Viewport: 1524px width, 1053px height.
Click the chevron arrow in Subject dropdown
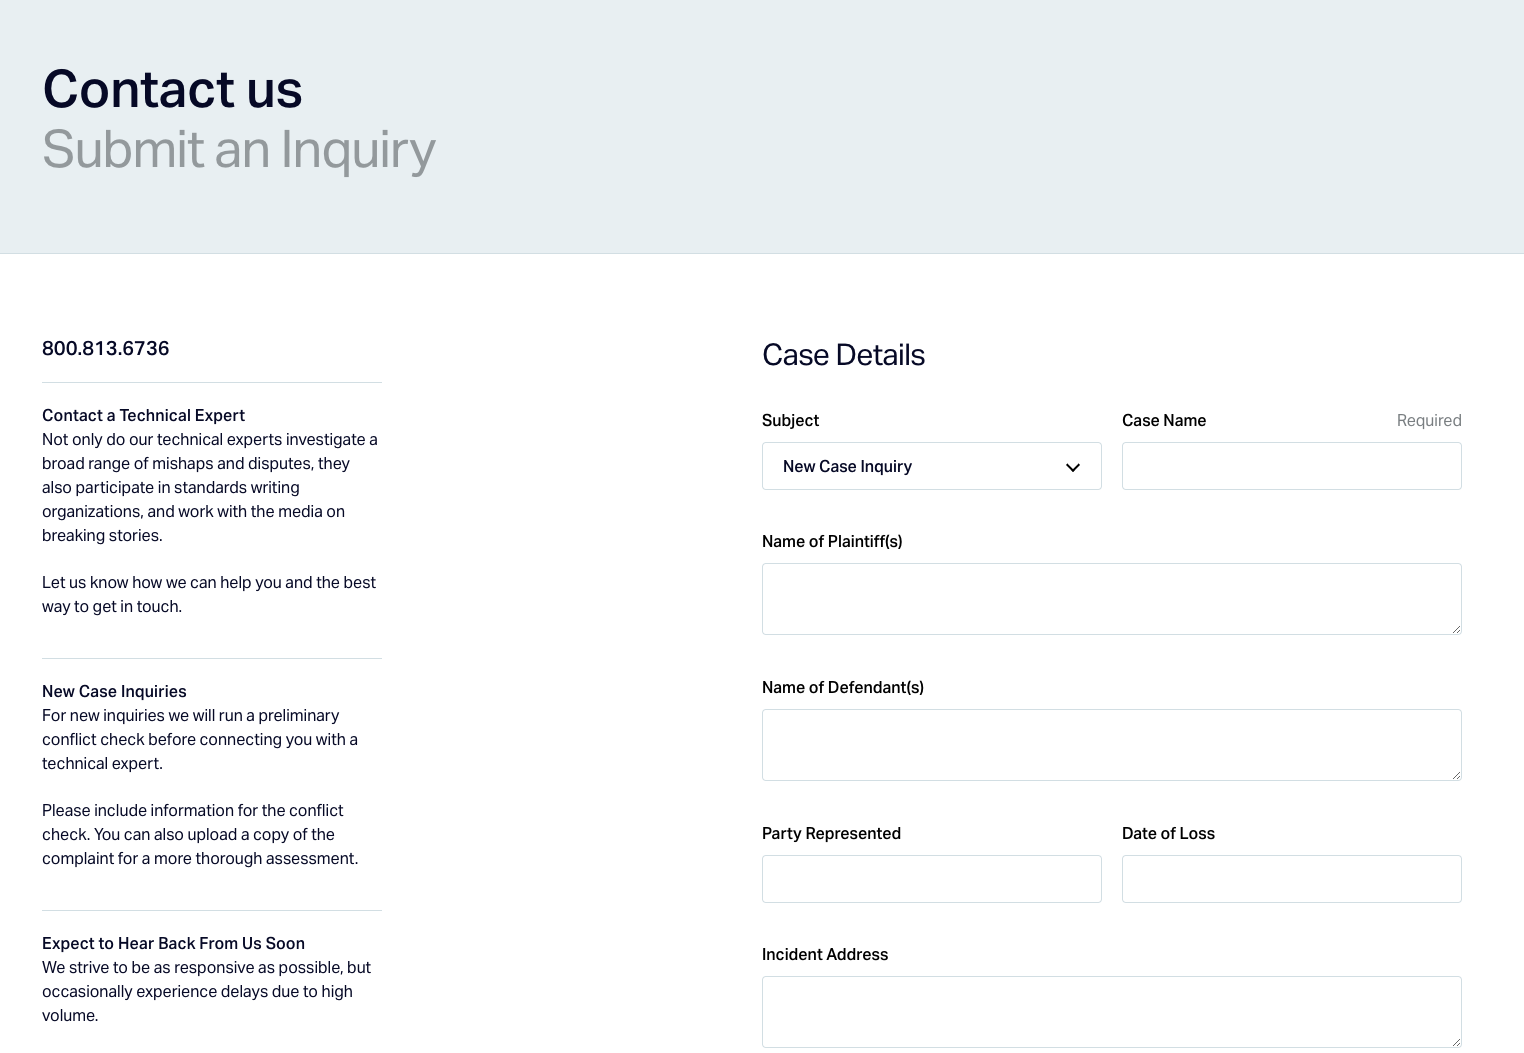pyautogui.click(x=1073, y=467)
